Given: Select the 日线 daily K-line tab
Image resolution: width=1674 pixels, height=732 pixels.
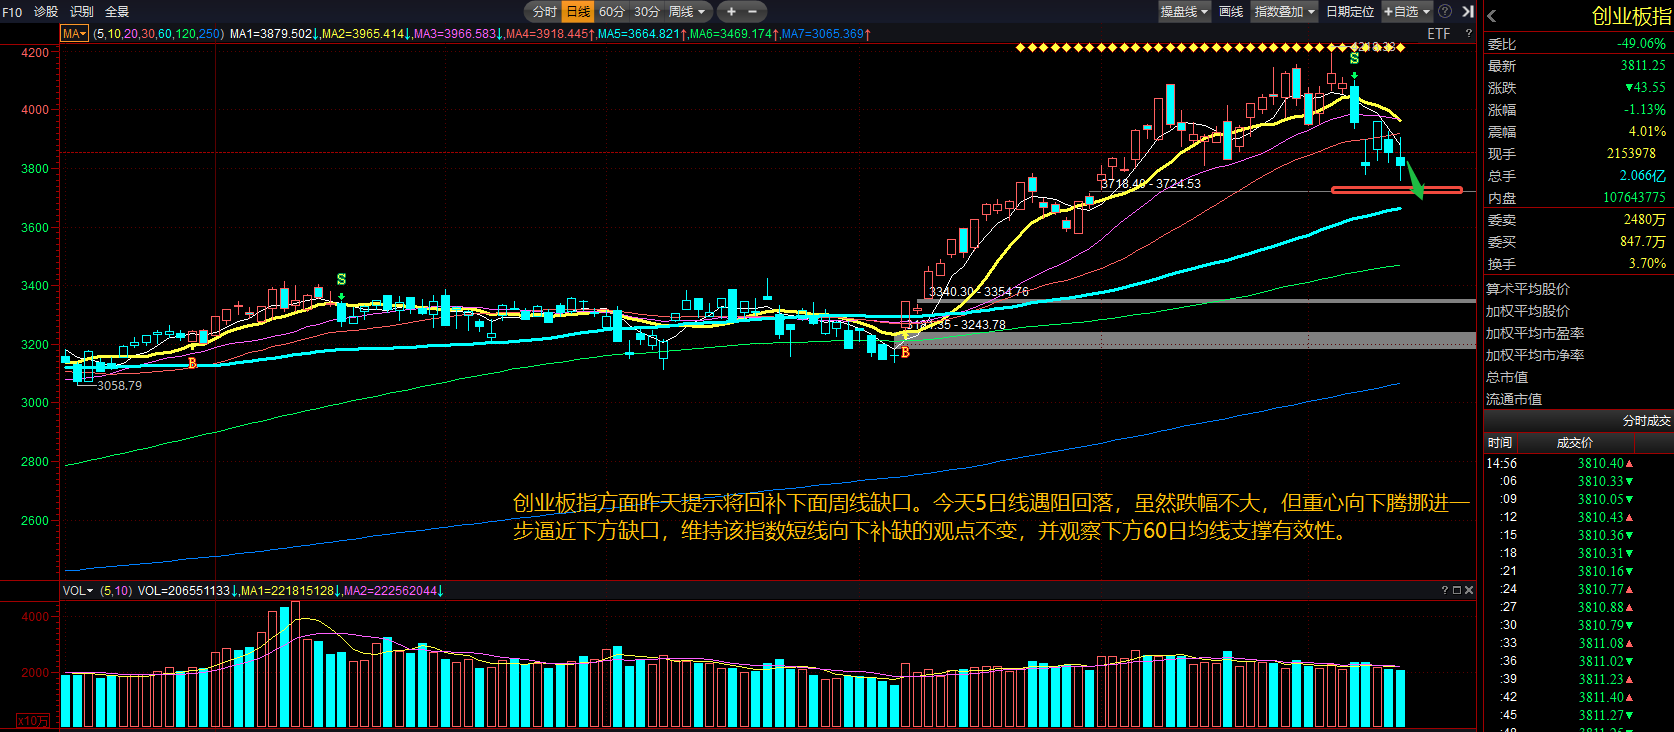Looking at the screenshot, I should [578, 12].
